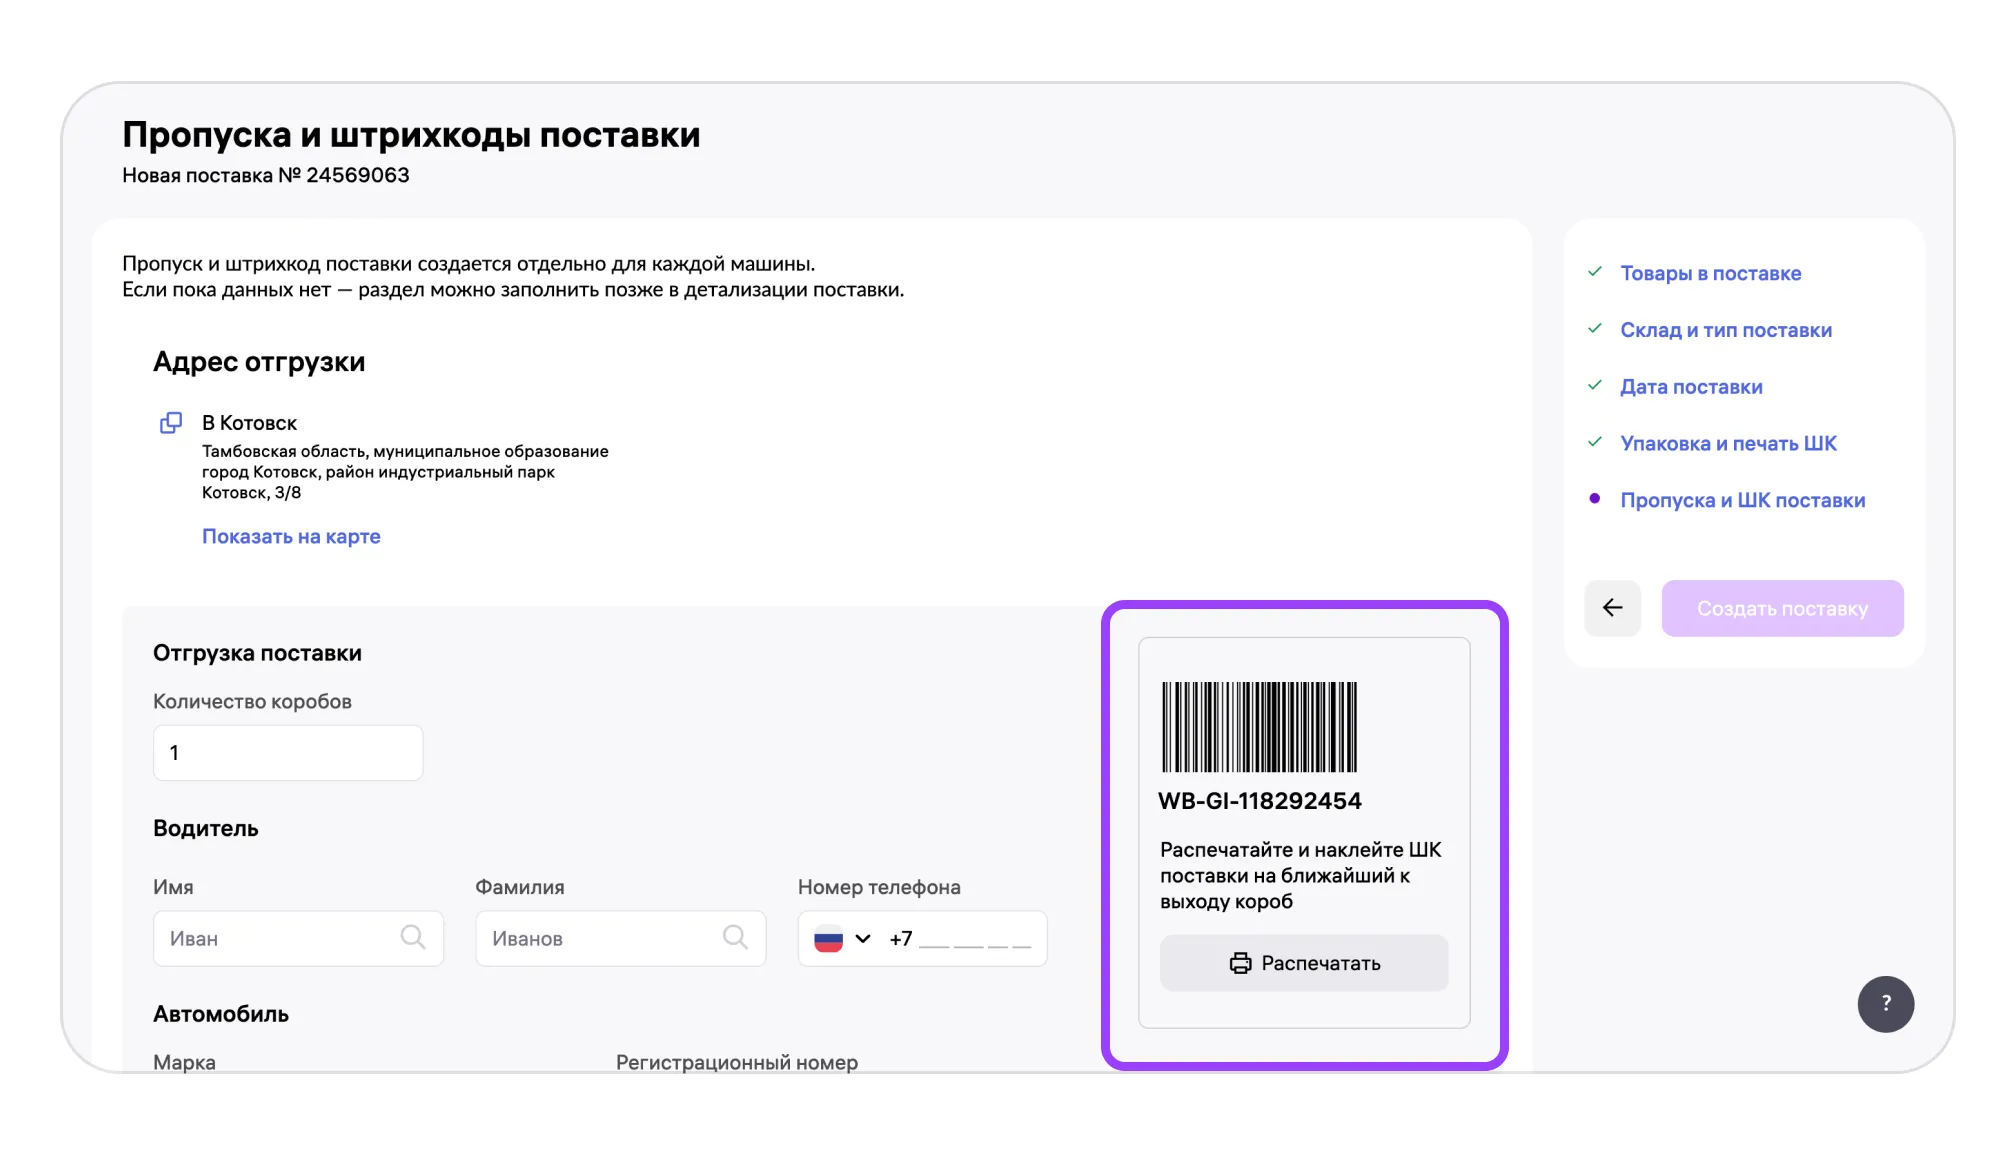2016x1155 pixels.
Task: Click the supply barcode image
Action: coord(1259,727)
